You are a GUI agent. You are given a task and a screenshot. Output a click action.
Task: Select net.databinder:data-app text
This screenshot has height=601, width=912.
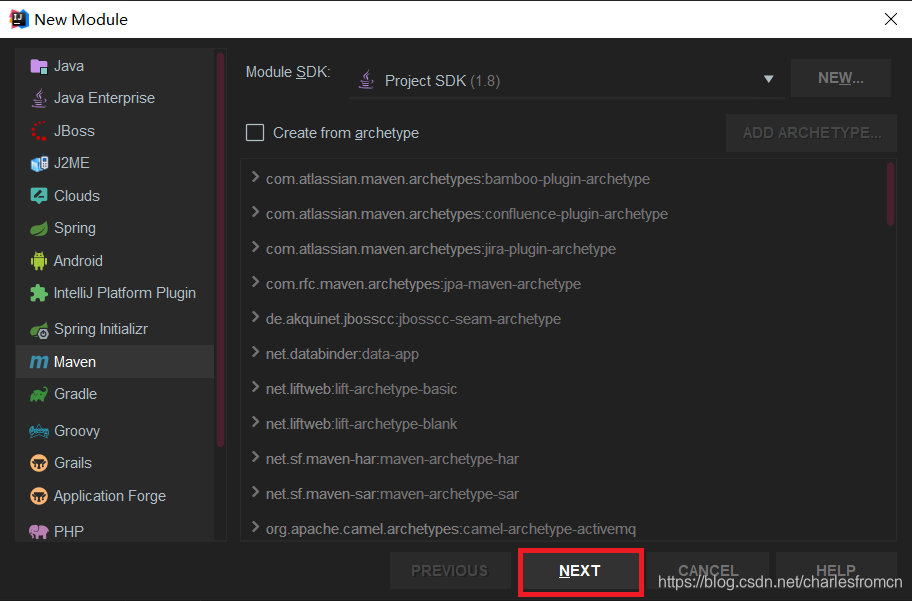(342, 354)
